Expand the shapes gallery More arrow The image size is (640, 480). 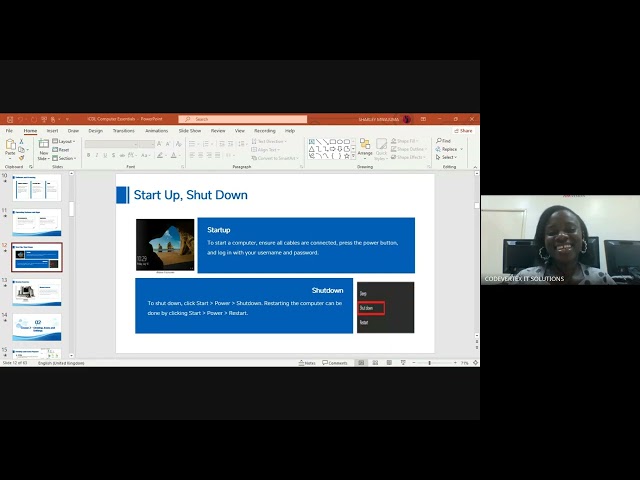click(353, 156)
